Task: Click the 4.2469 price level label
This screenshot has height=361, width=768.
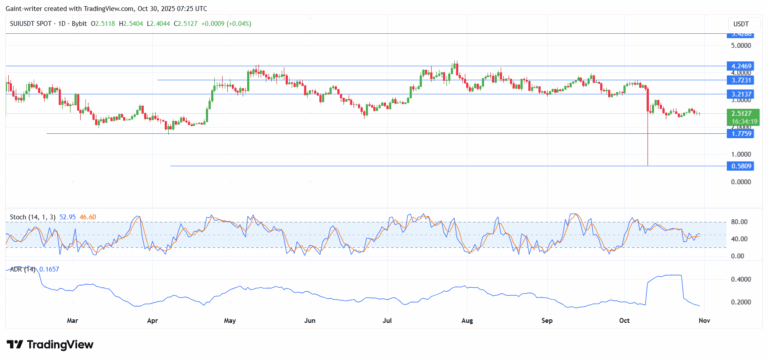Action: coord(741,66)
